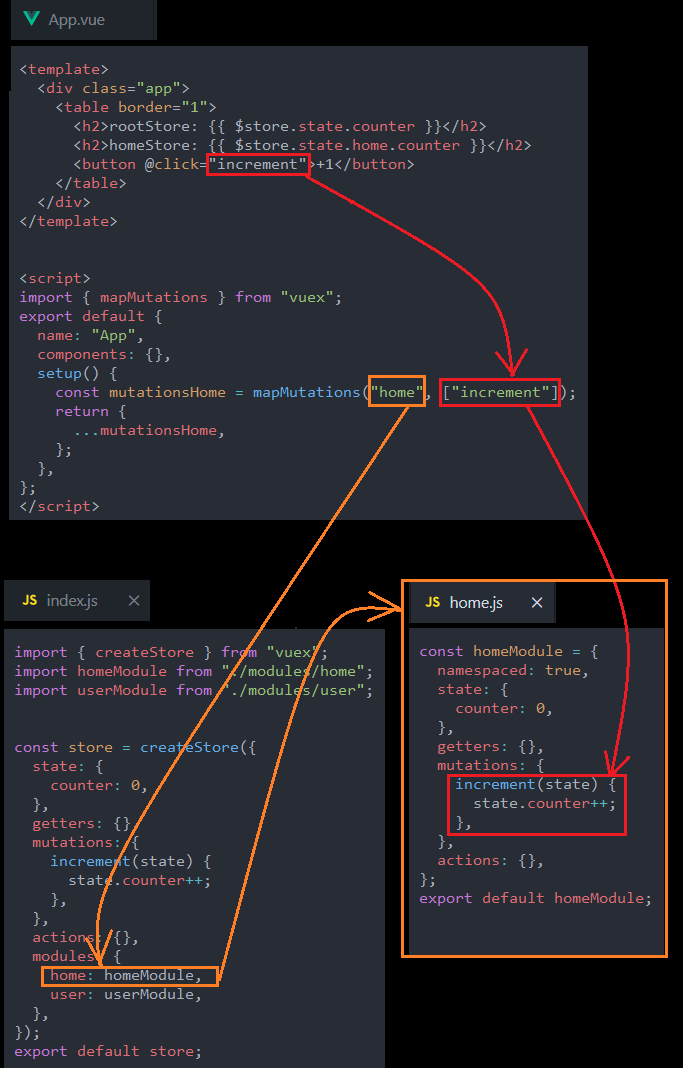Click 'state.counter++;' in index.js

point(140,880)
